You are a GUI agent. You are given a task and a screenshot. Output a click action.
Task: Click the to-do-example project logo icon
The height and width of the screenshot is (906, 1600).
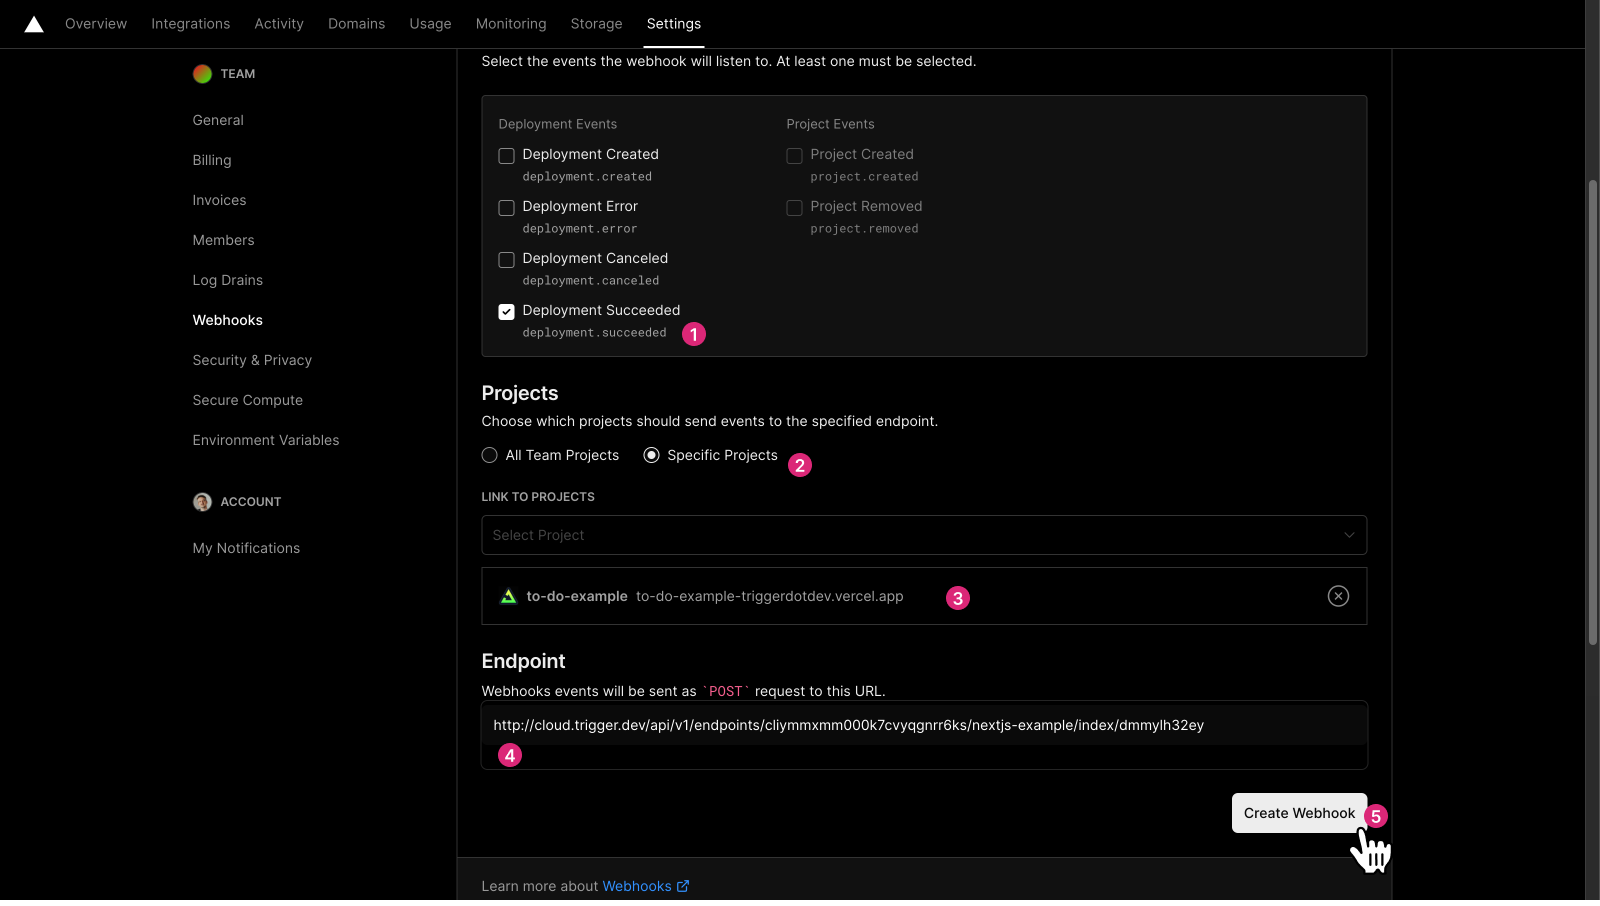(508, 596)
